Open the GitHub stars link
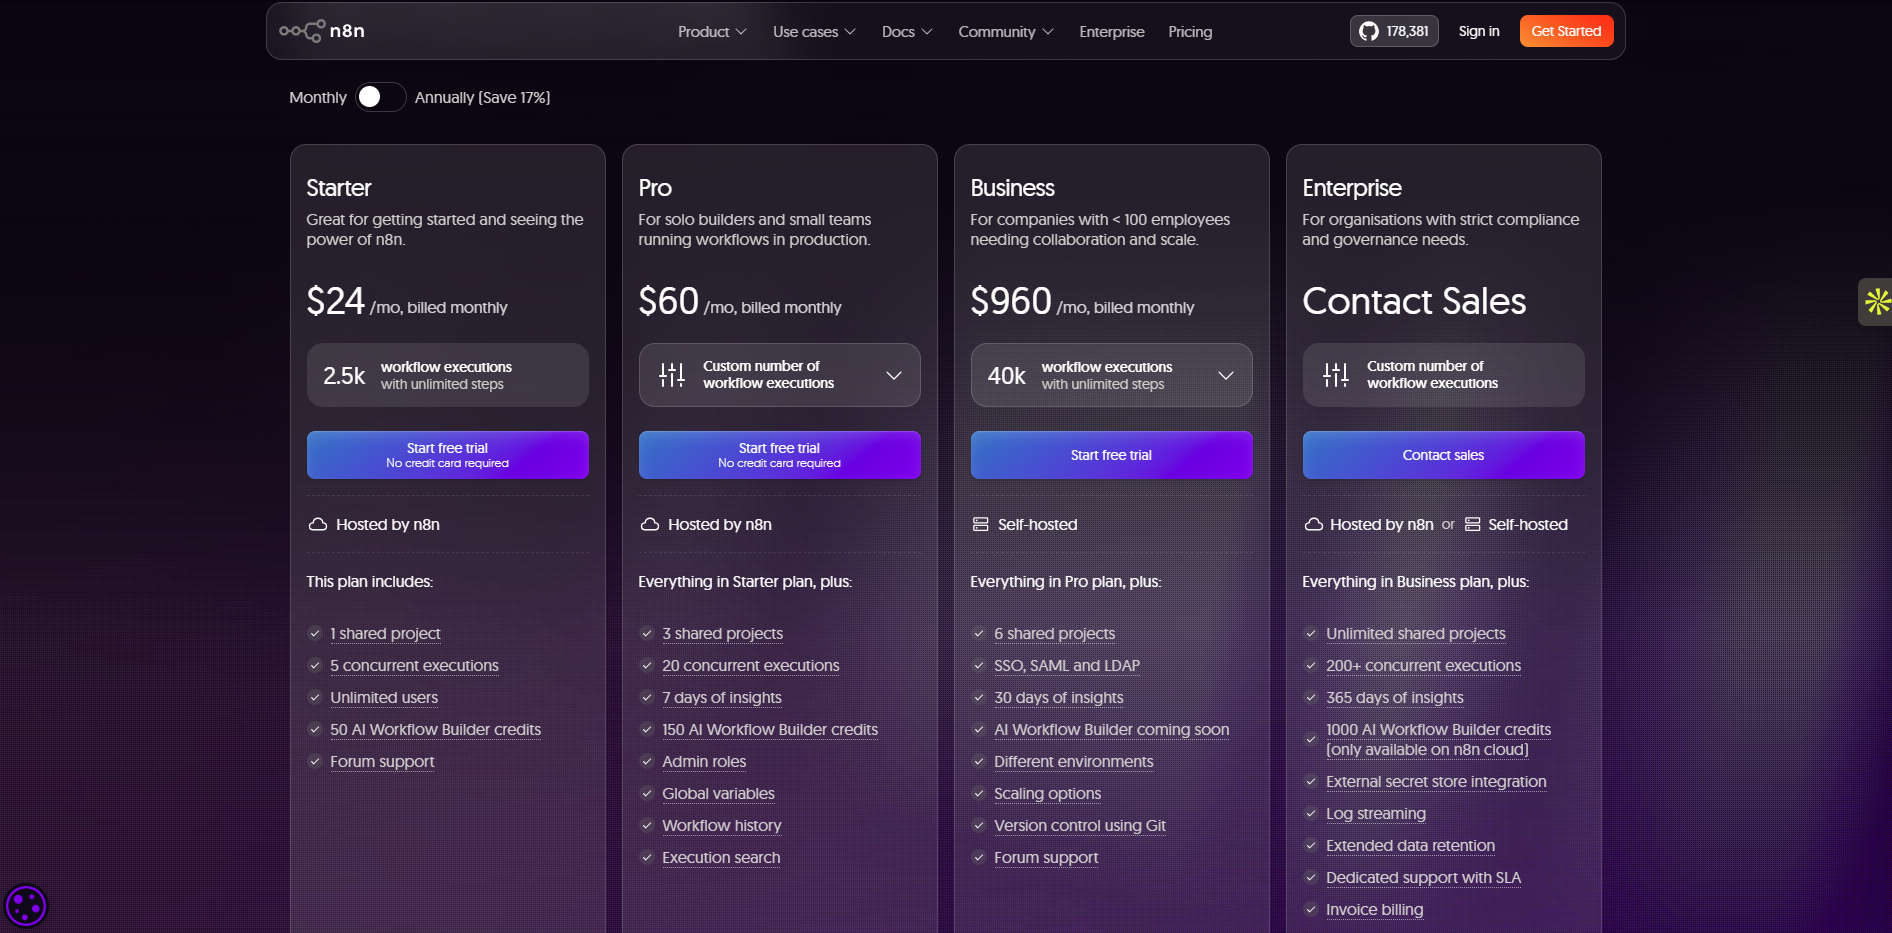Image resolution: width=1892 pixels, height=933 pixels. pos(1393,31)
